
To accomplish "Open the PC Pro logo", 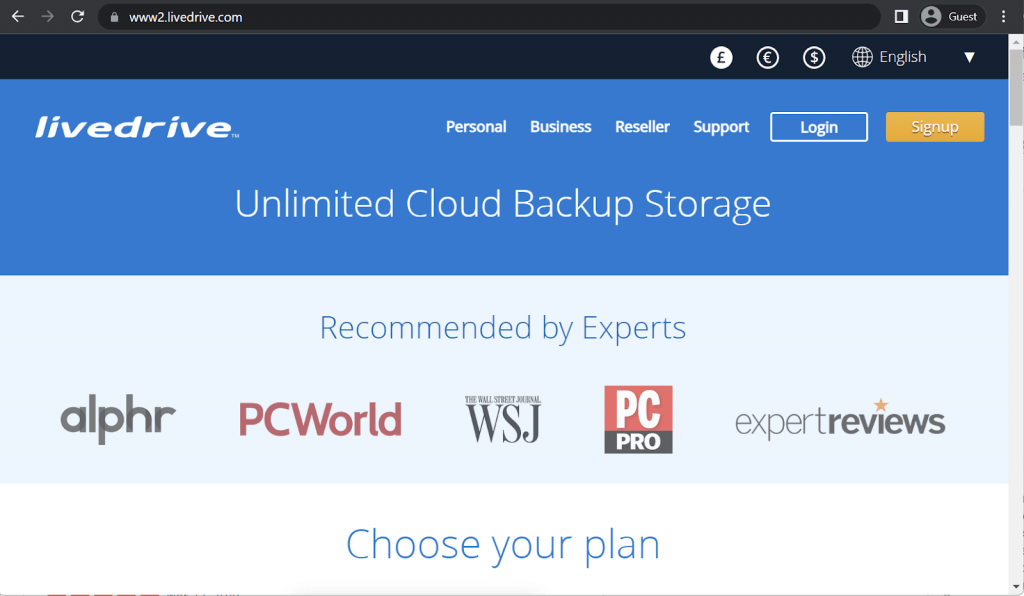I will tap(637, 418).
